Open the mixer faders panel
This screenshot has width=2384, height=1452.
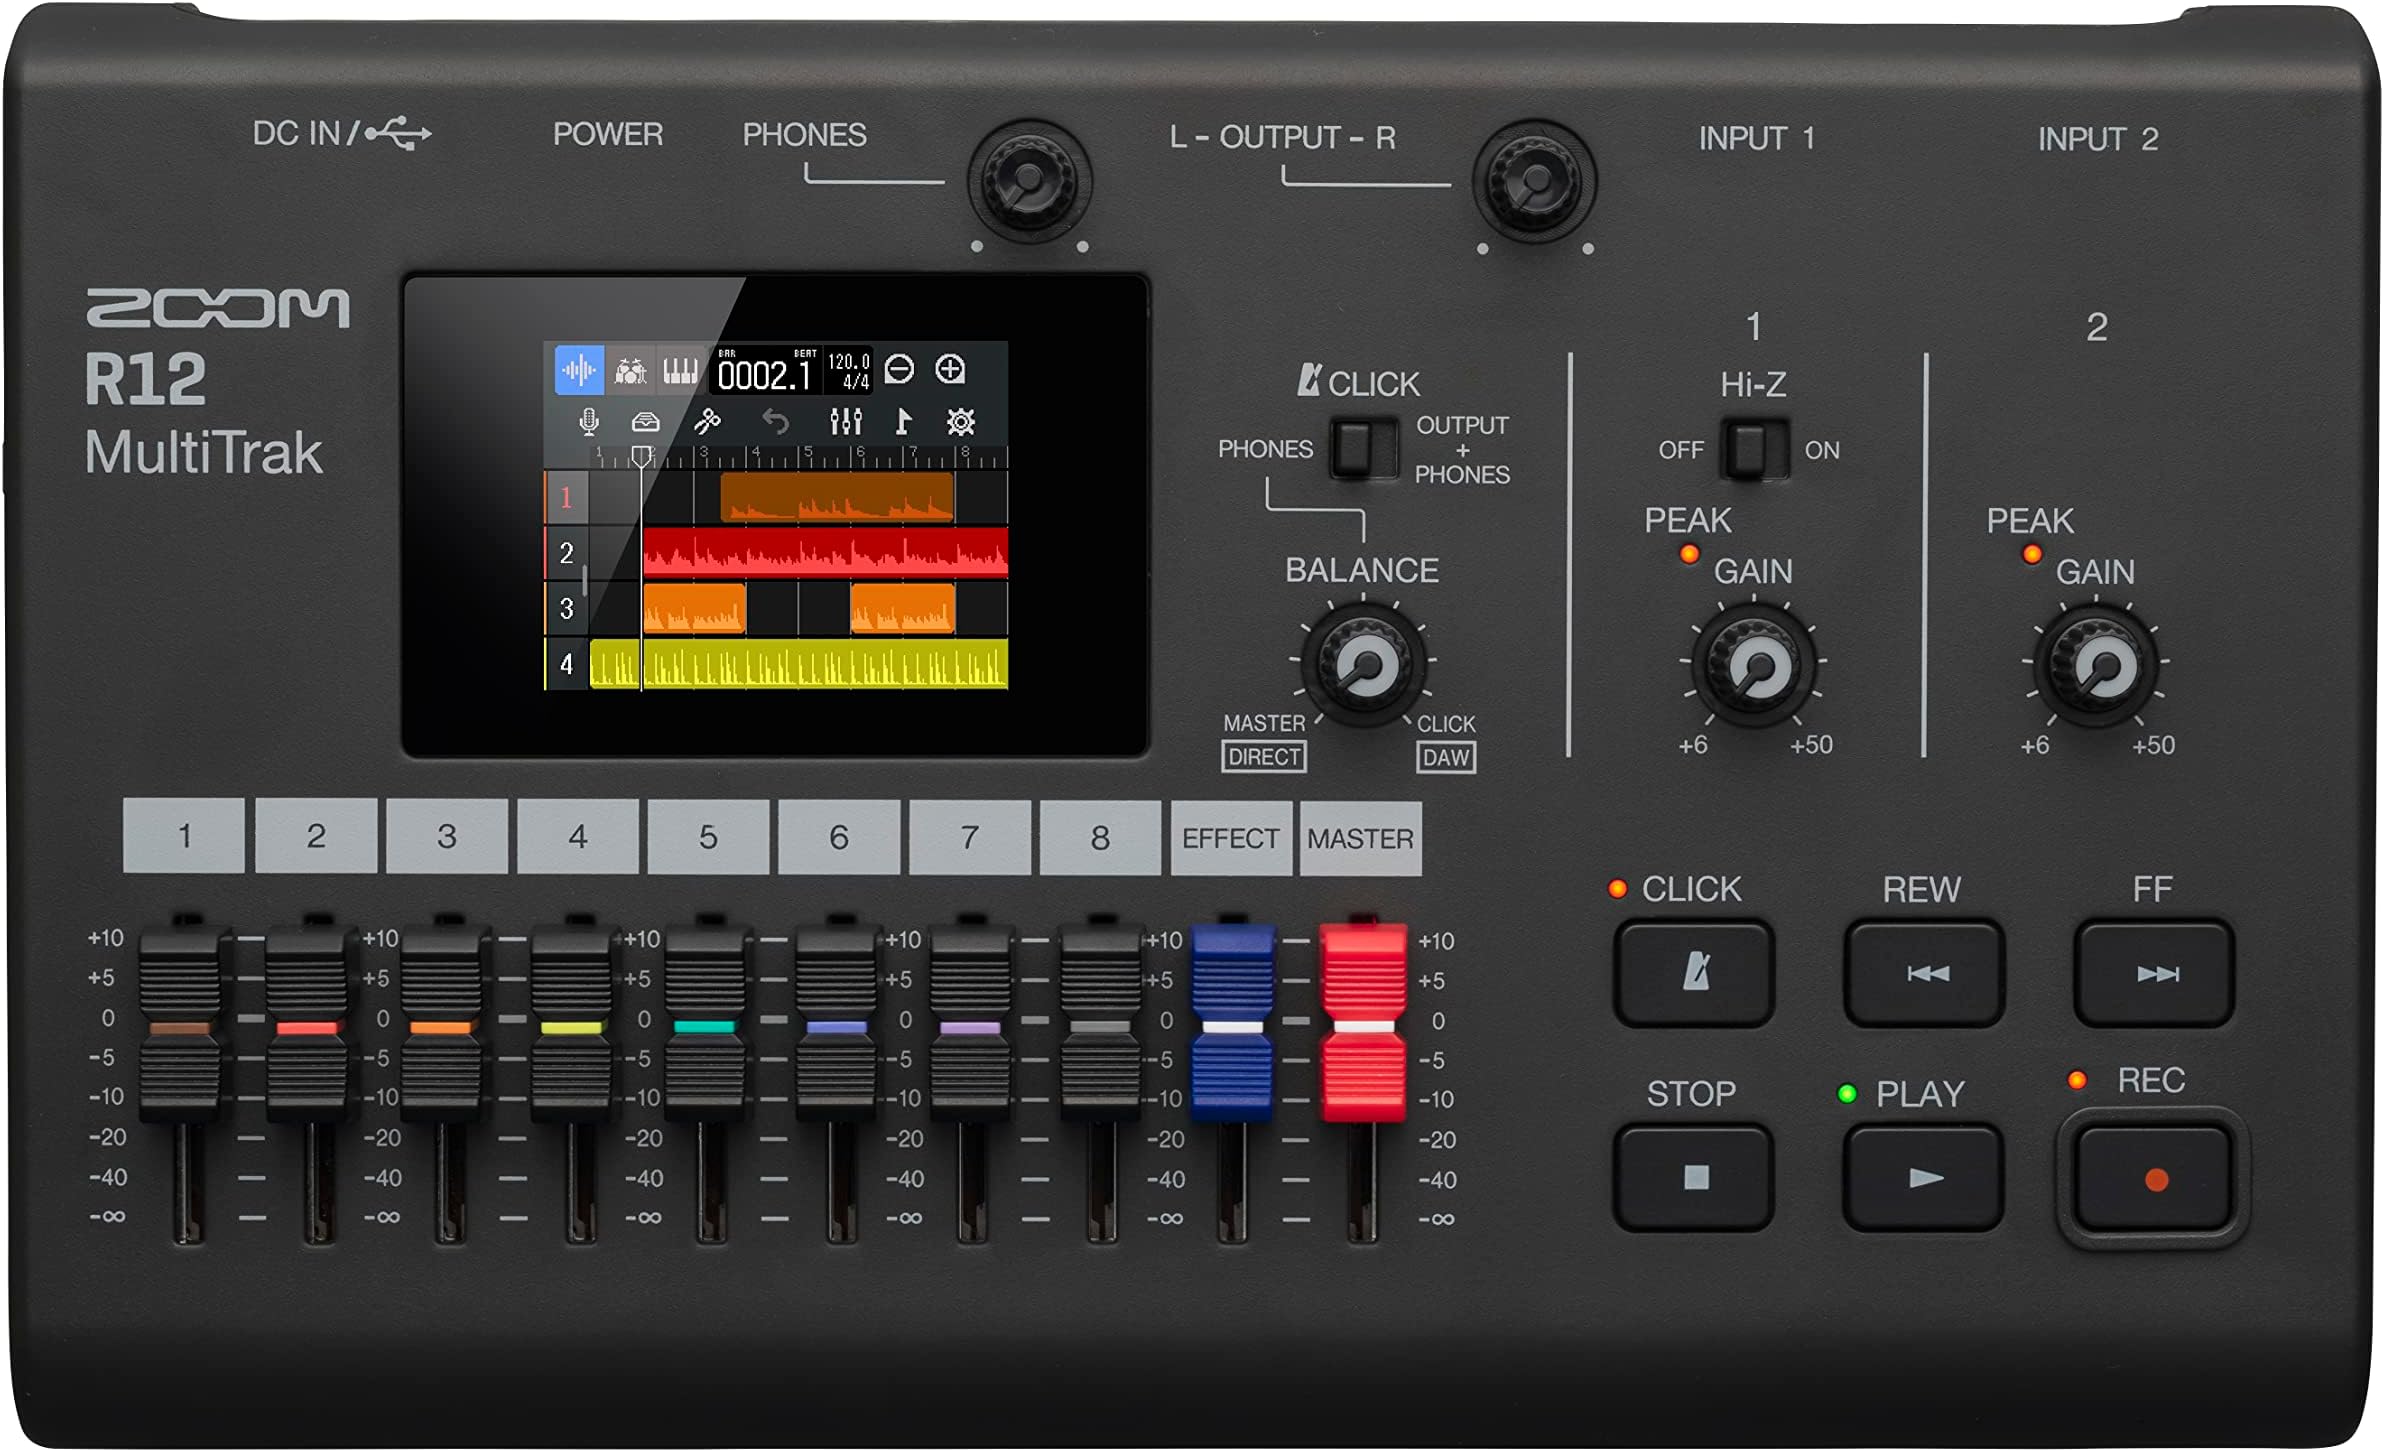click(847, 423)
